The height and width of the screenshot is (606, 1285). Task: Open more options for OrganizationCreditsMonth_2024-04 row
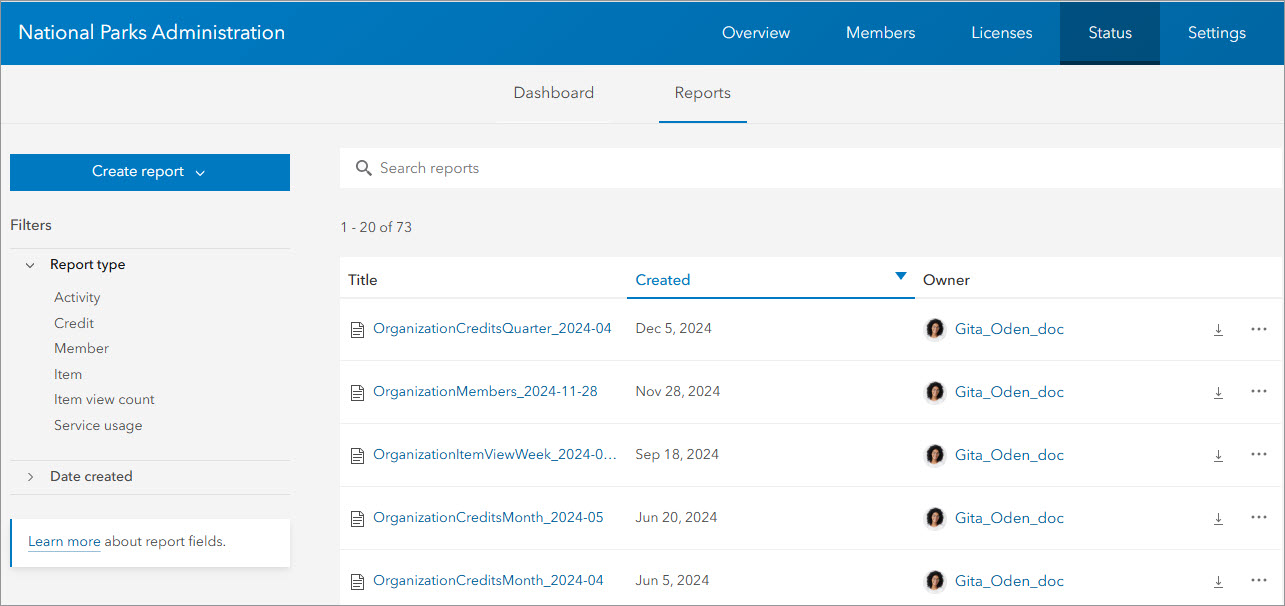(1259, 581)
